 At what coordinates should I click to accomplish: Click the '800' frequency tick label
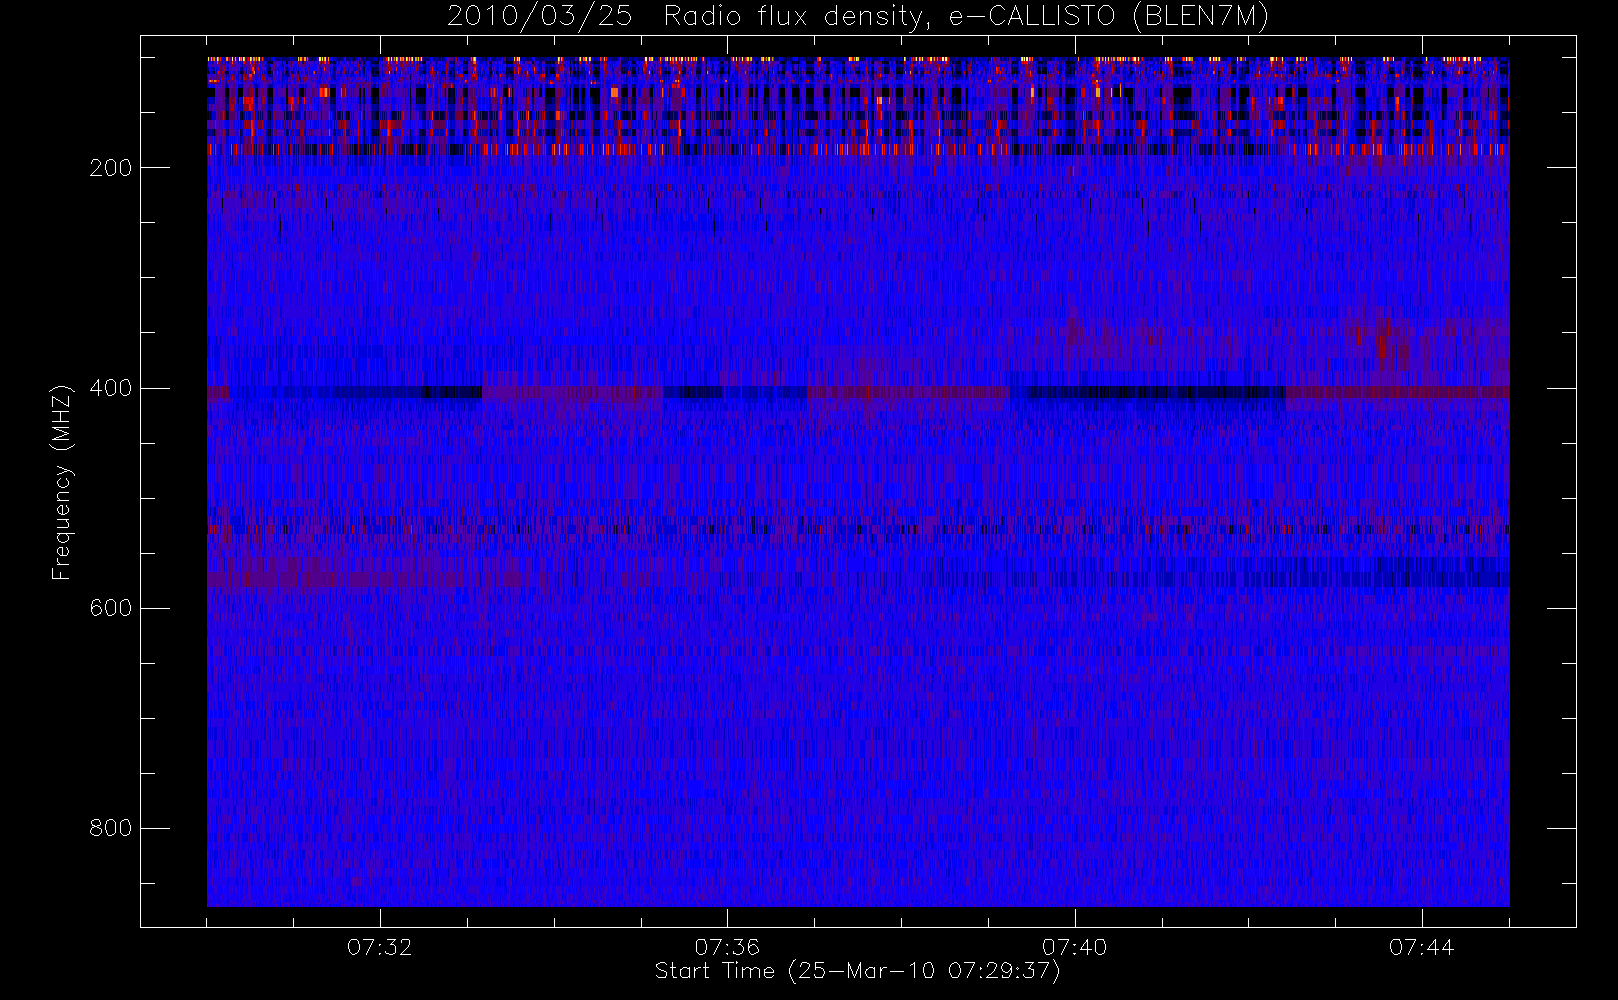[x=110, y=828]
